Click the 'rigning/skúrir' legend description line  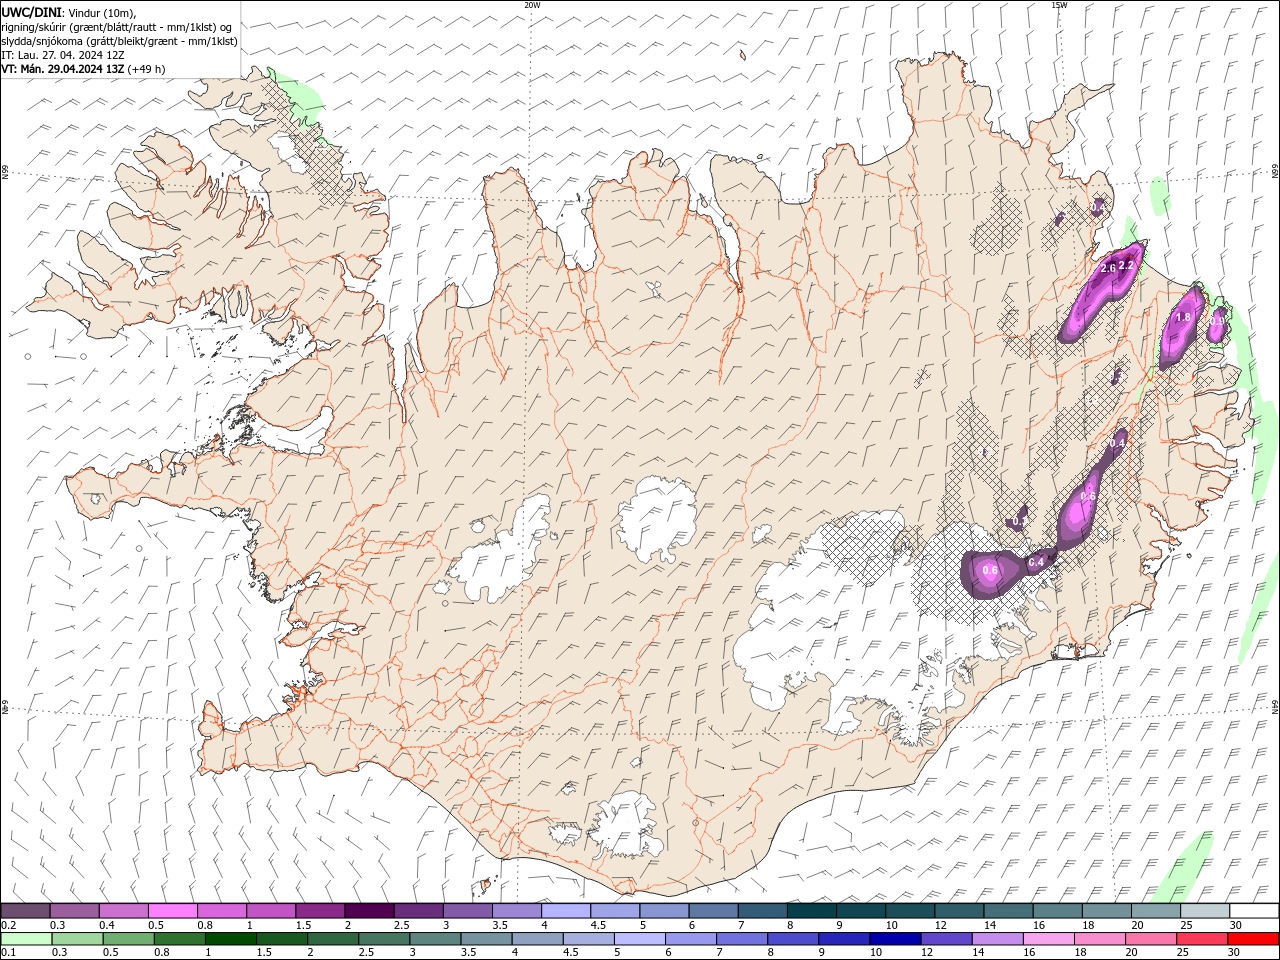(116, 26)
